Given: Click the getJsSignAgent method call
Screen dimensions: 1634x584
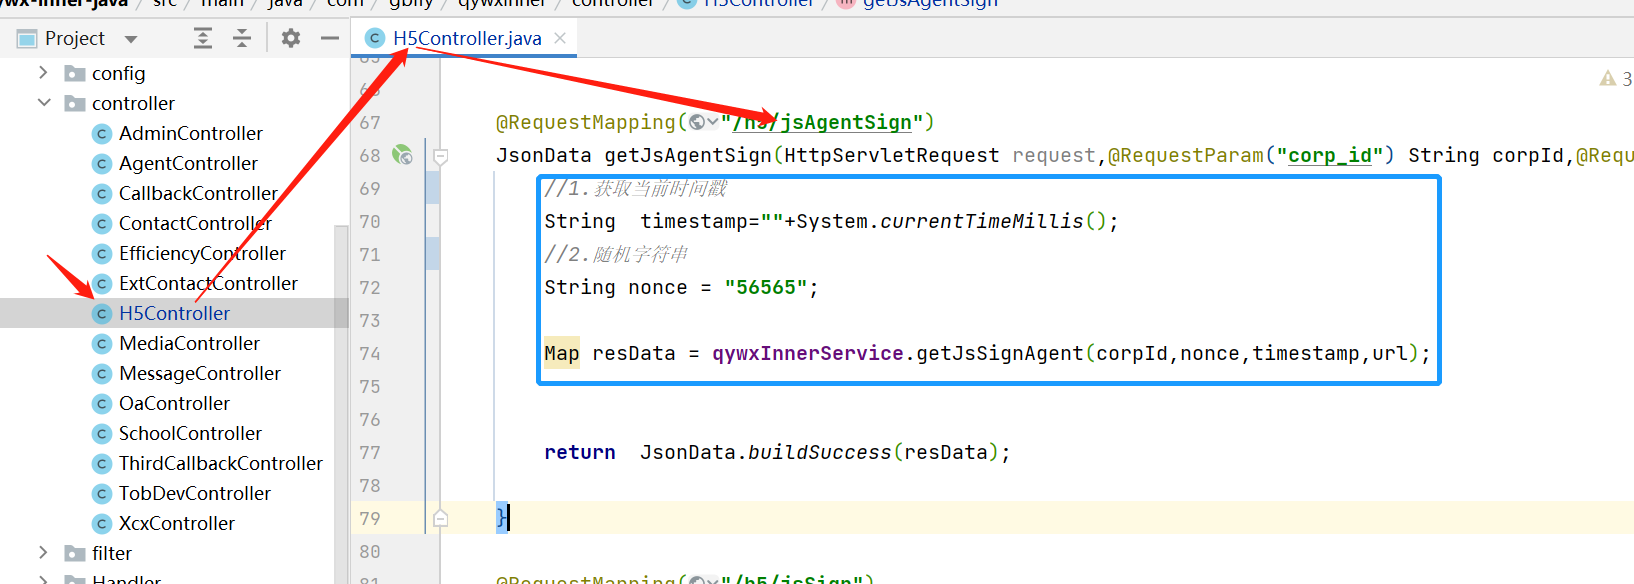Looking at the screenshot, I should [x=1000, y=353].
